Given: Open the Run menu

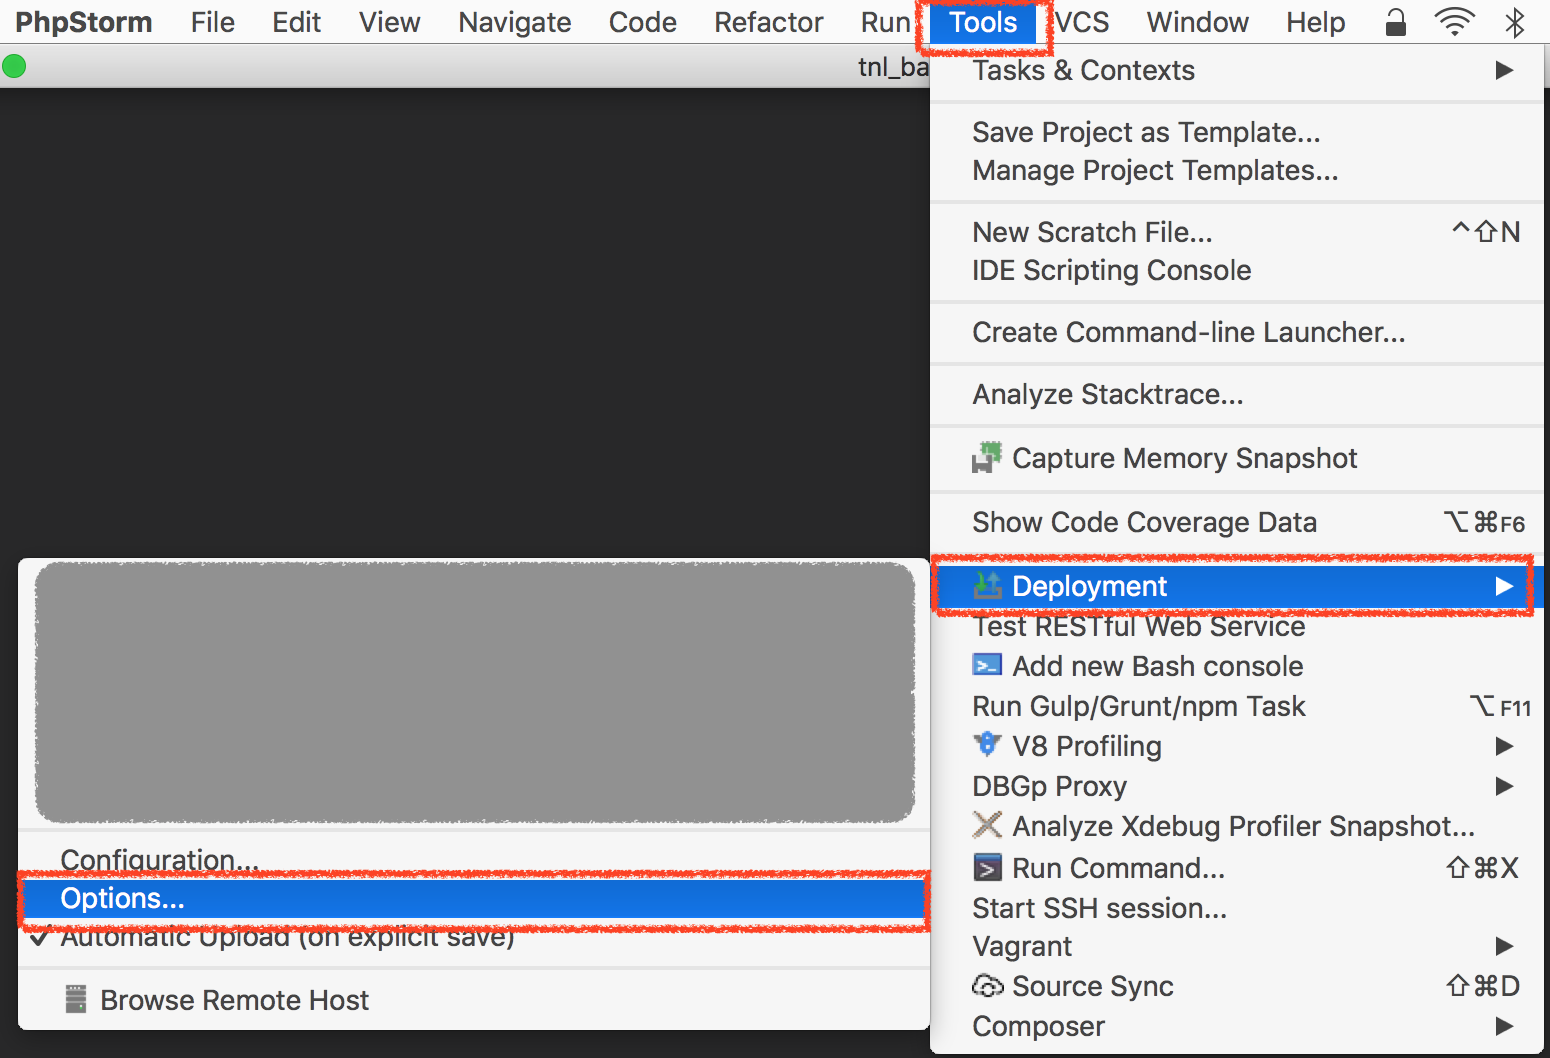Looking at the screenshot, I should 885,22.
